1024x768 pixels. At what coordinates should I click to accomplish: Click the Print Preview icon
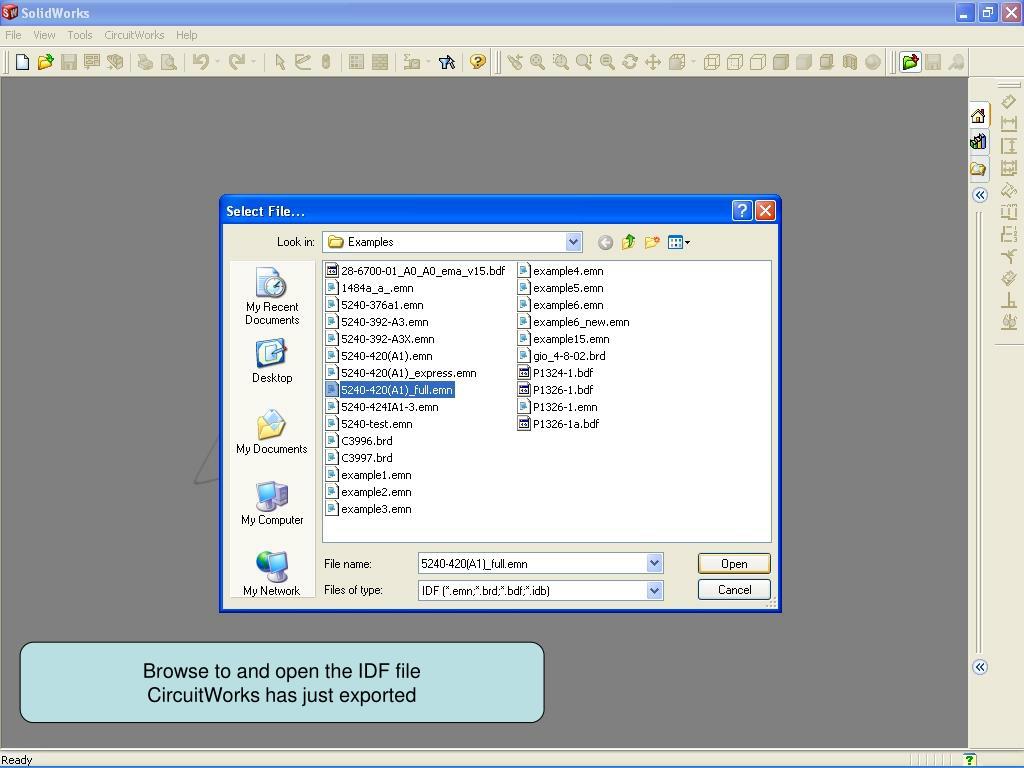(x=168, y=62)
